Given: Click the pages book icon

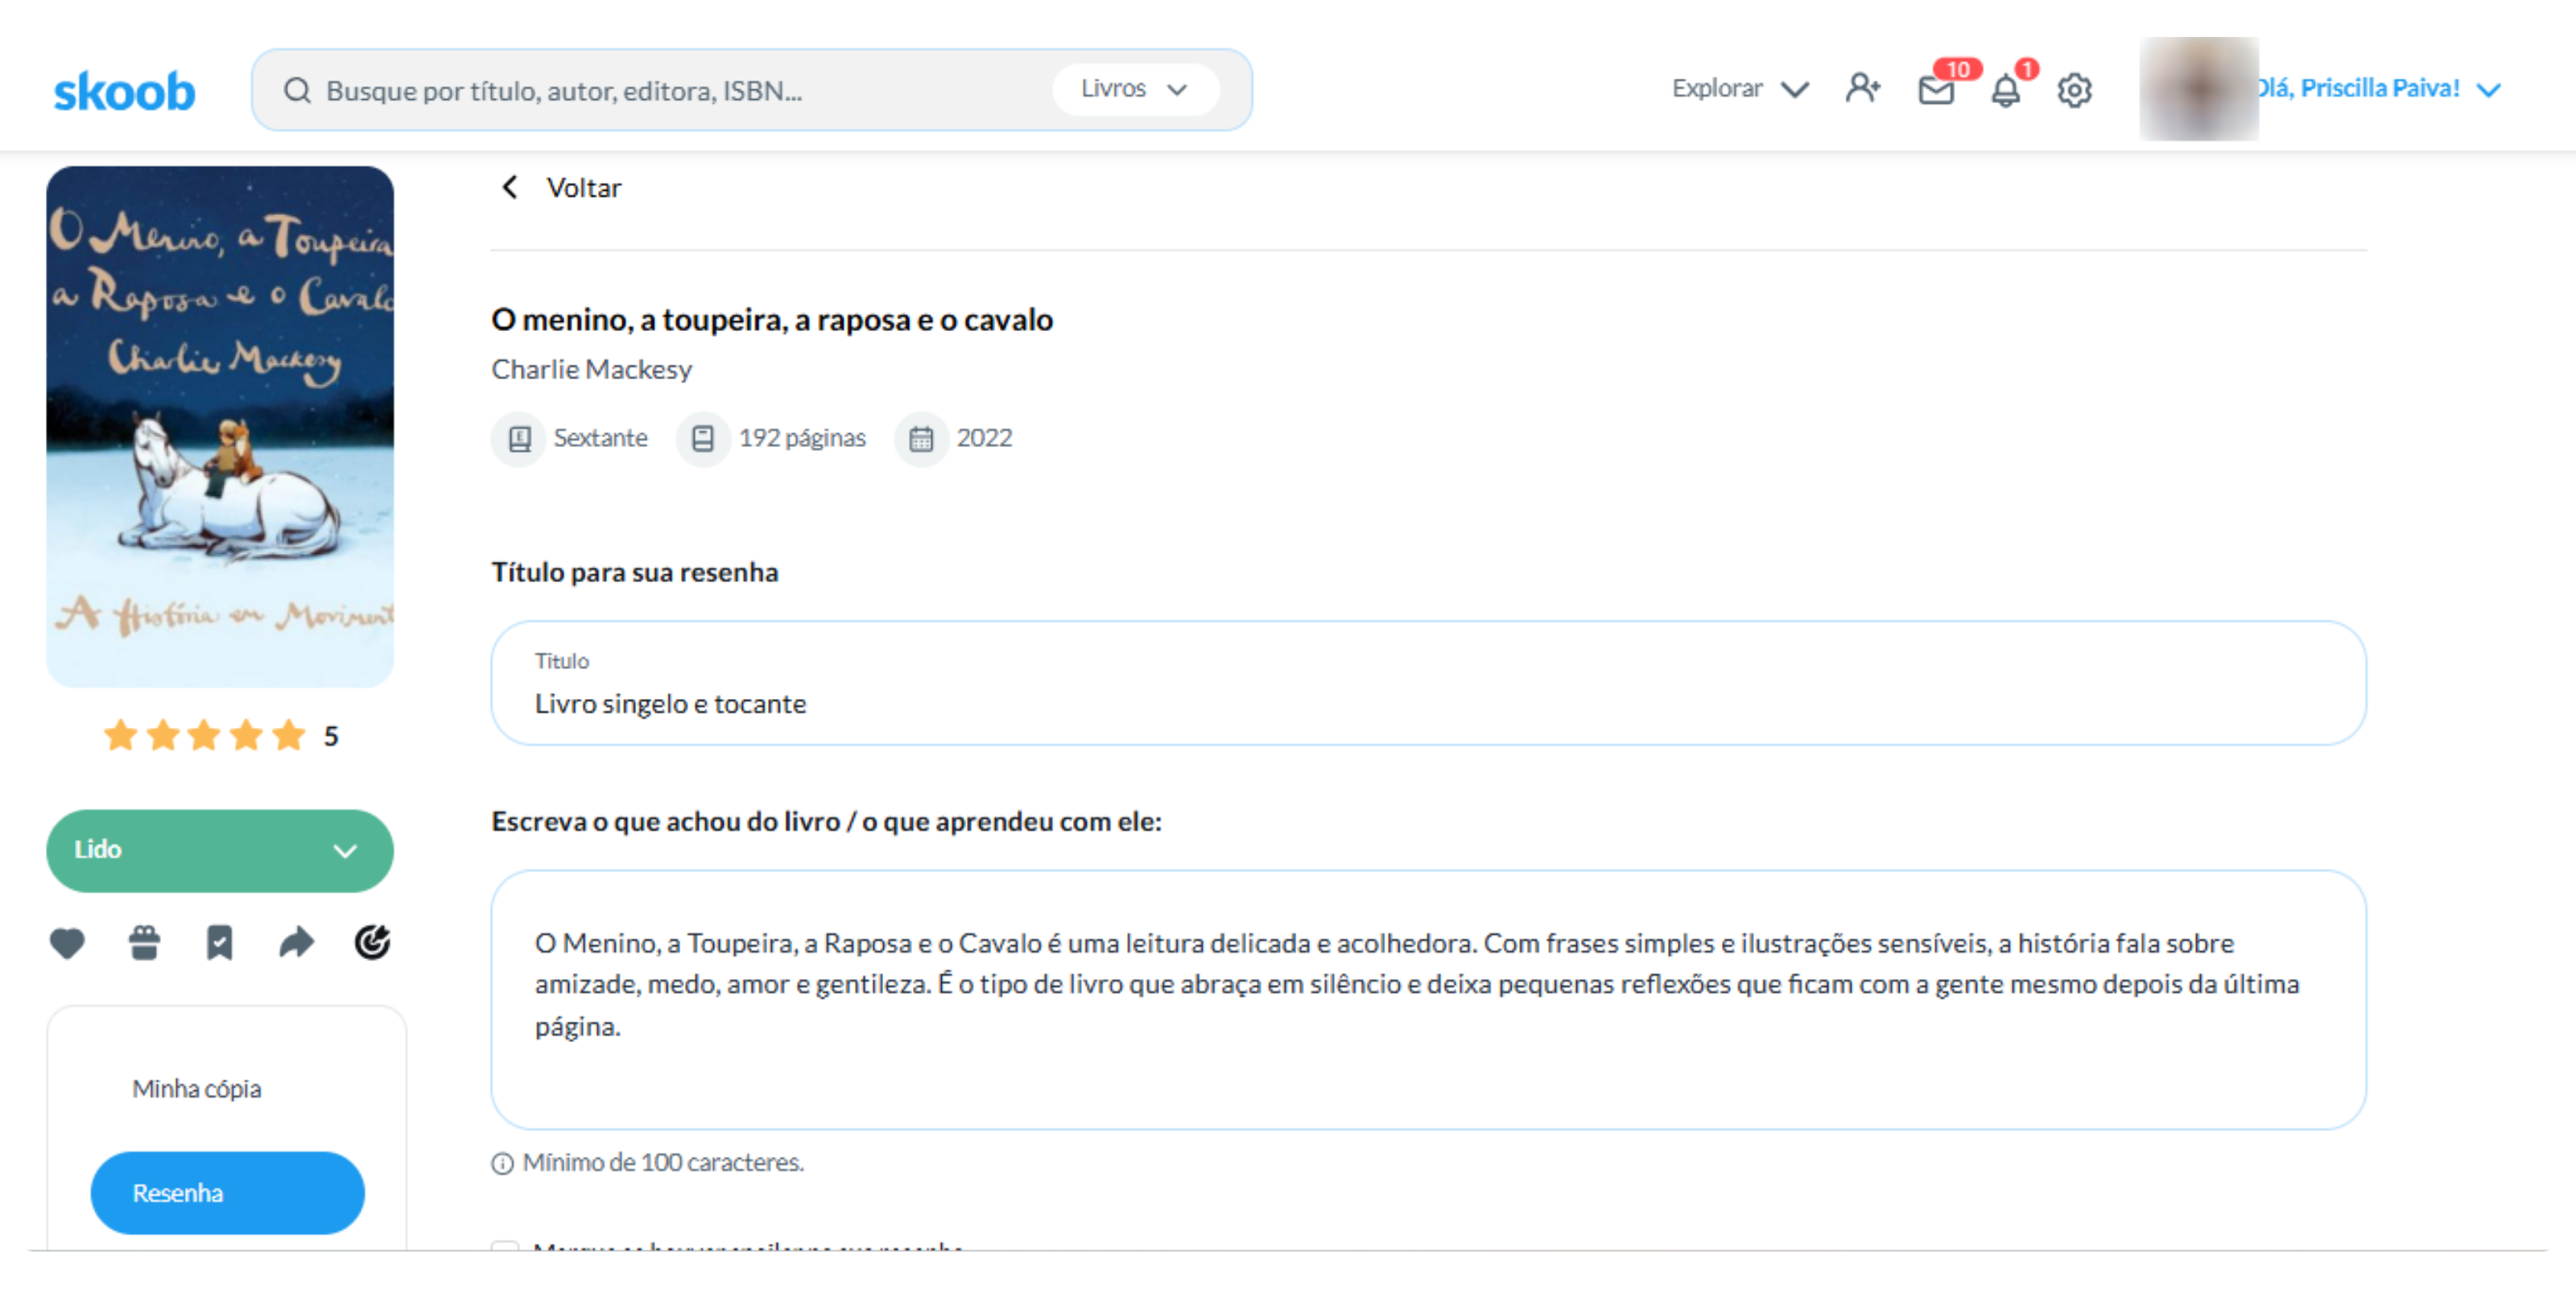Looking at the screenshot, I should coord(703,439).
